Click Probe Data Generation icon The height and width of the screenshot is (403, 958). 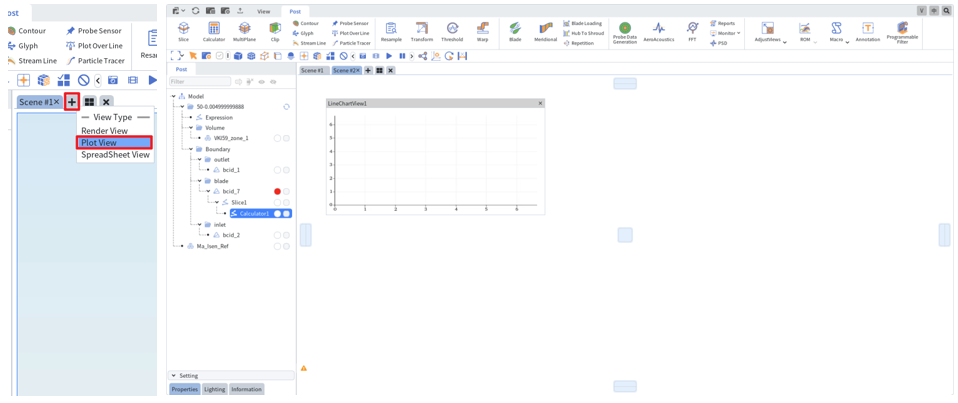pyautogui.click(x=624, y=32)
